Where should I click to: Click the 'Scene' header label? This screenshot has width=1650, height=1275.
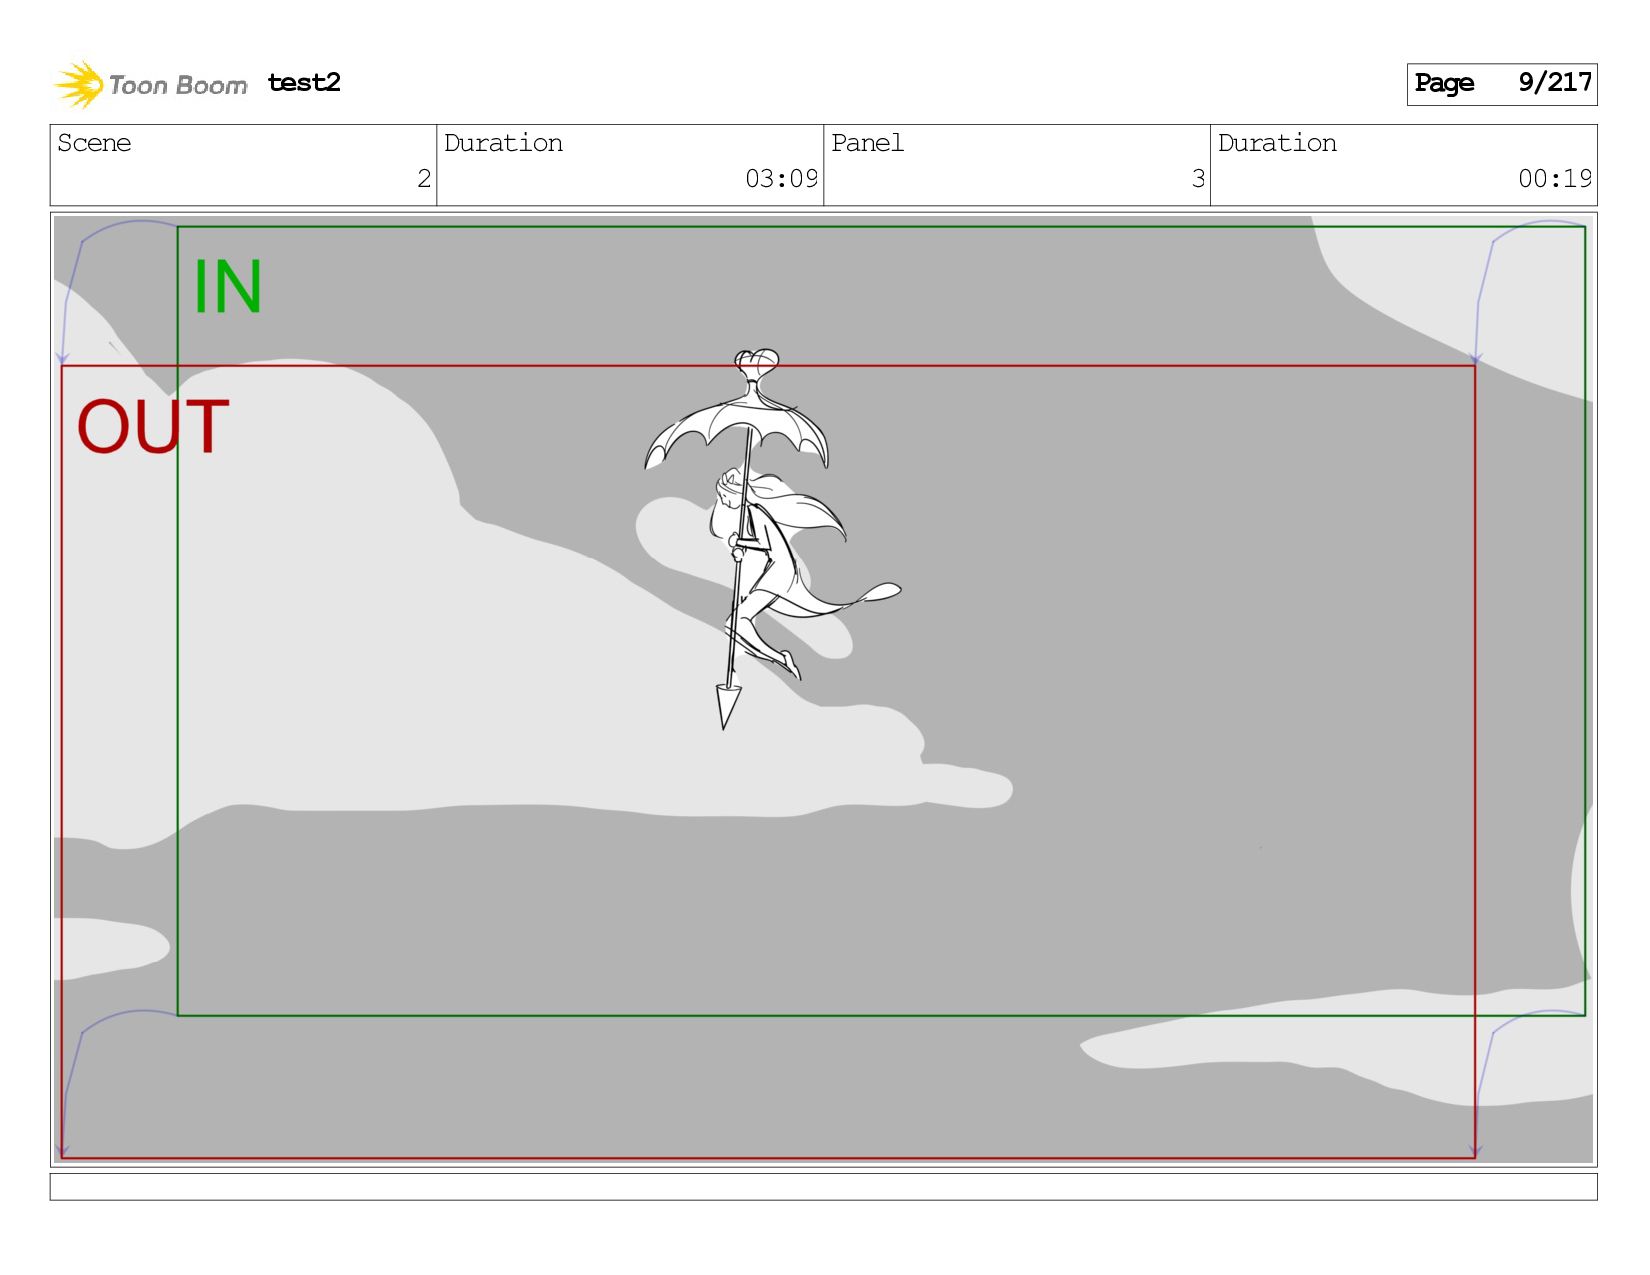(94, 143)
